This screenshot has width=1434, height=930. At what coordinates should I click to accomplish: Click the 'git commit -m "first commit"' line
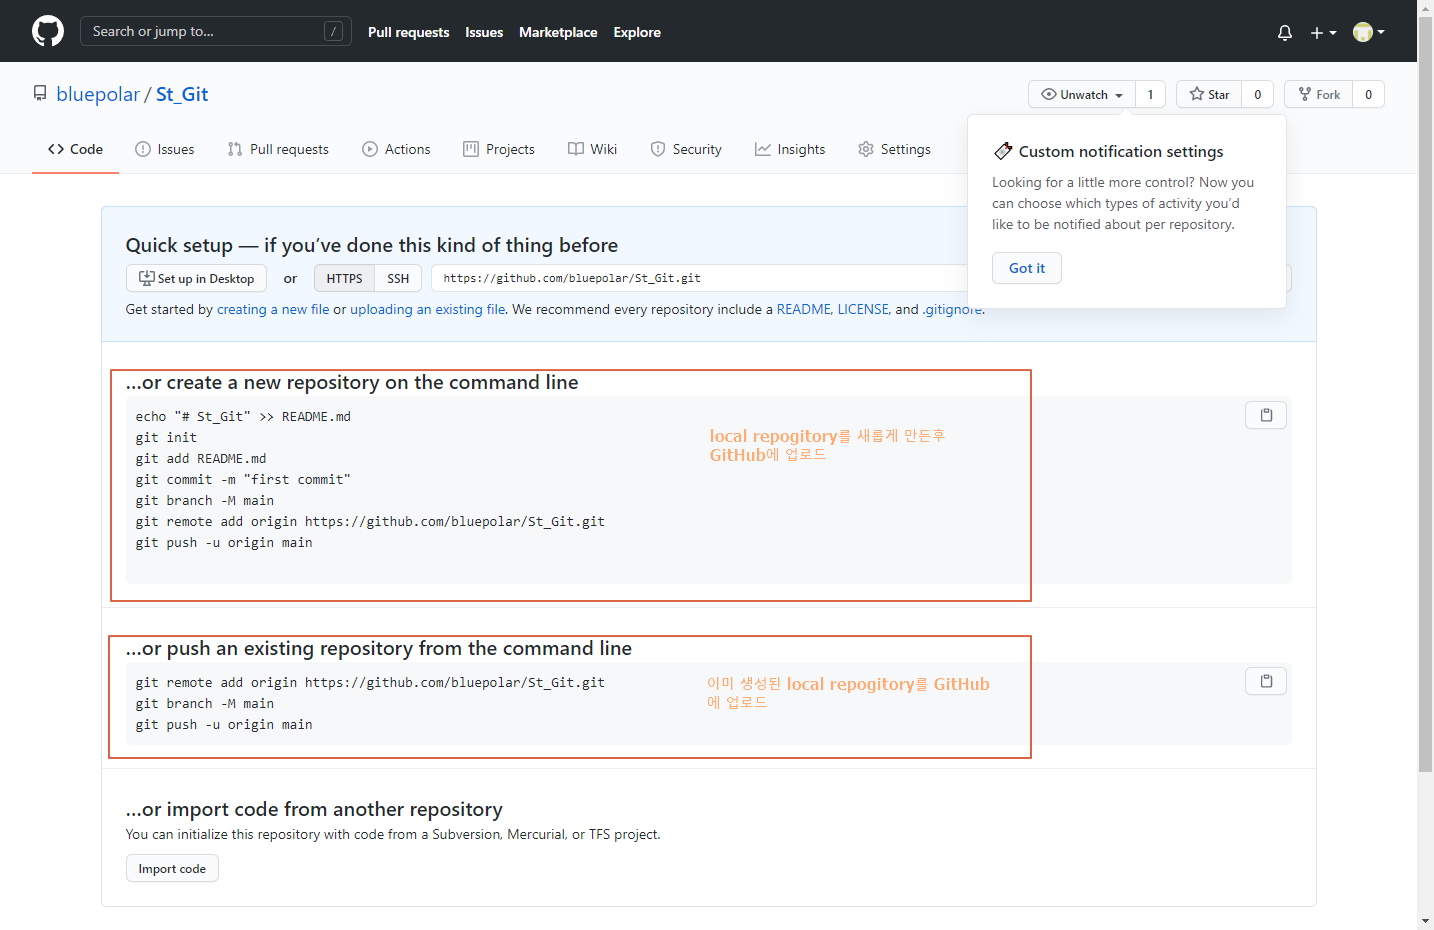[243, 479]
